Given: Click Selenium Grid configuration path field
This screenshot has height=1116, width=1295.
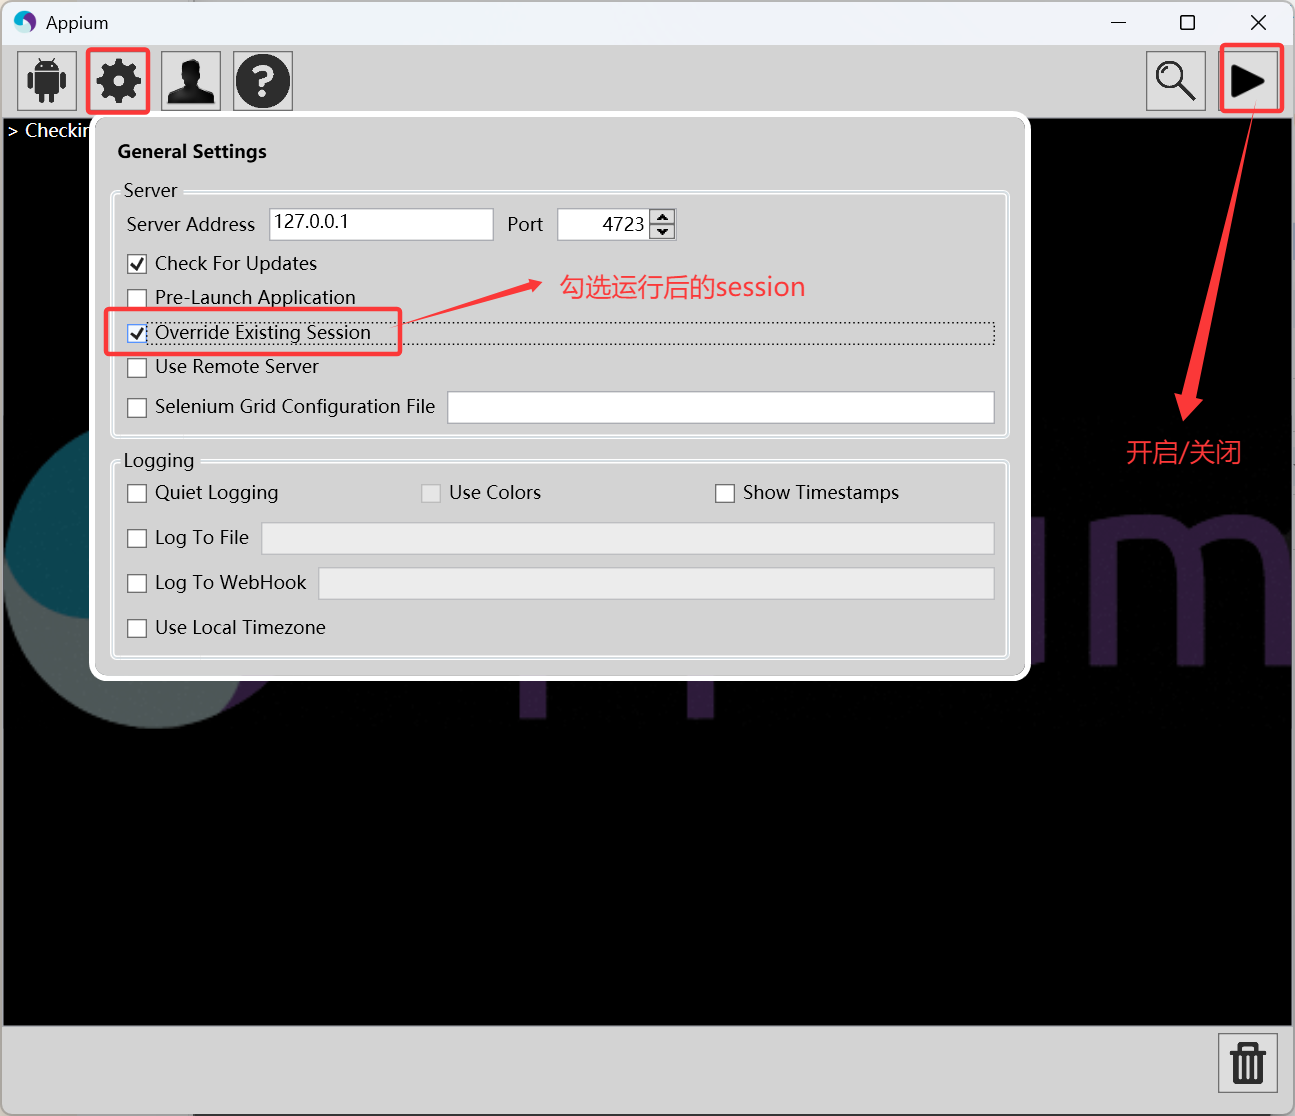Looking at the screenshot, I should tap(721, 407).
